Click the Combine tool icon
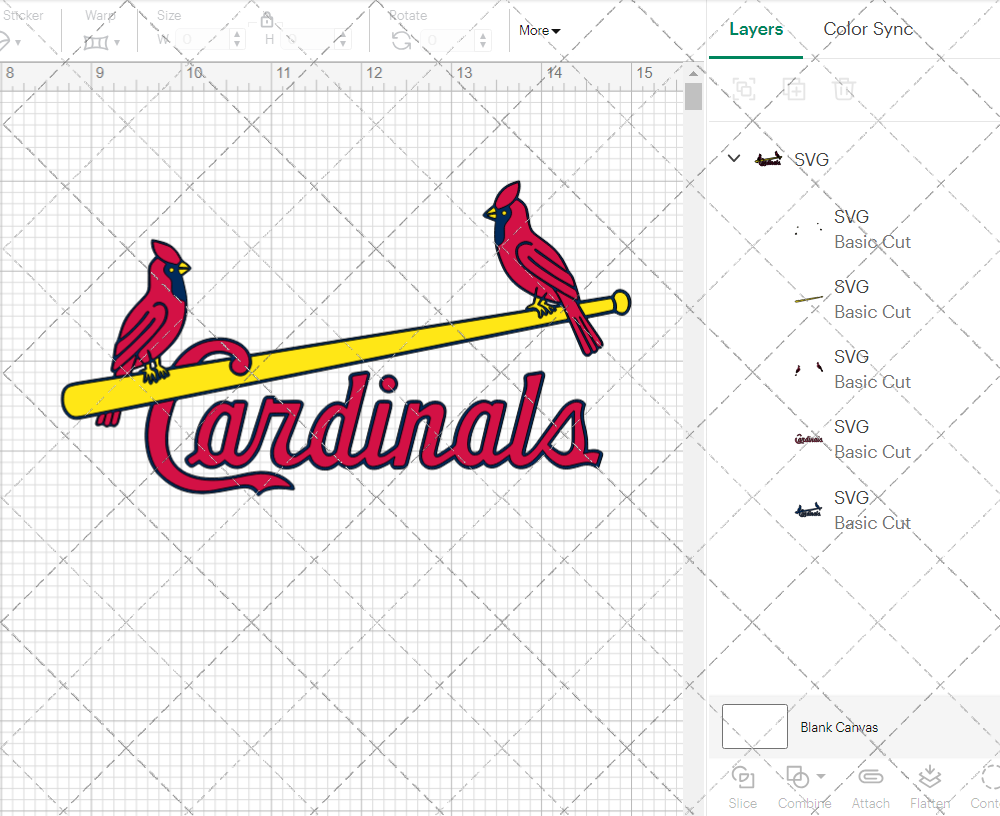1000x816 pixels. 797,777
